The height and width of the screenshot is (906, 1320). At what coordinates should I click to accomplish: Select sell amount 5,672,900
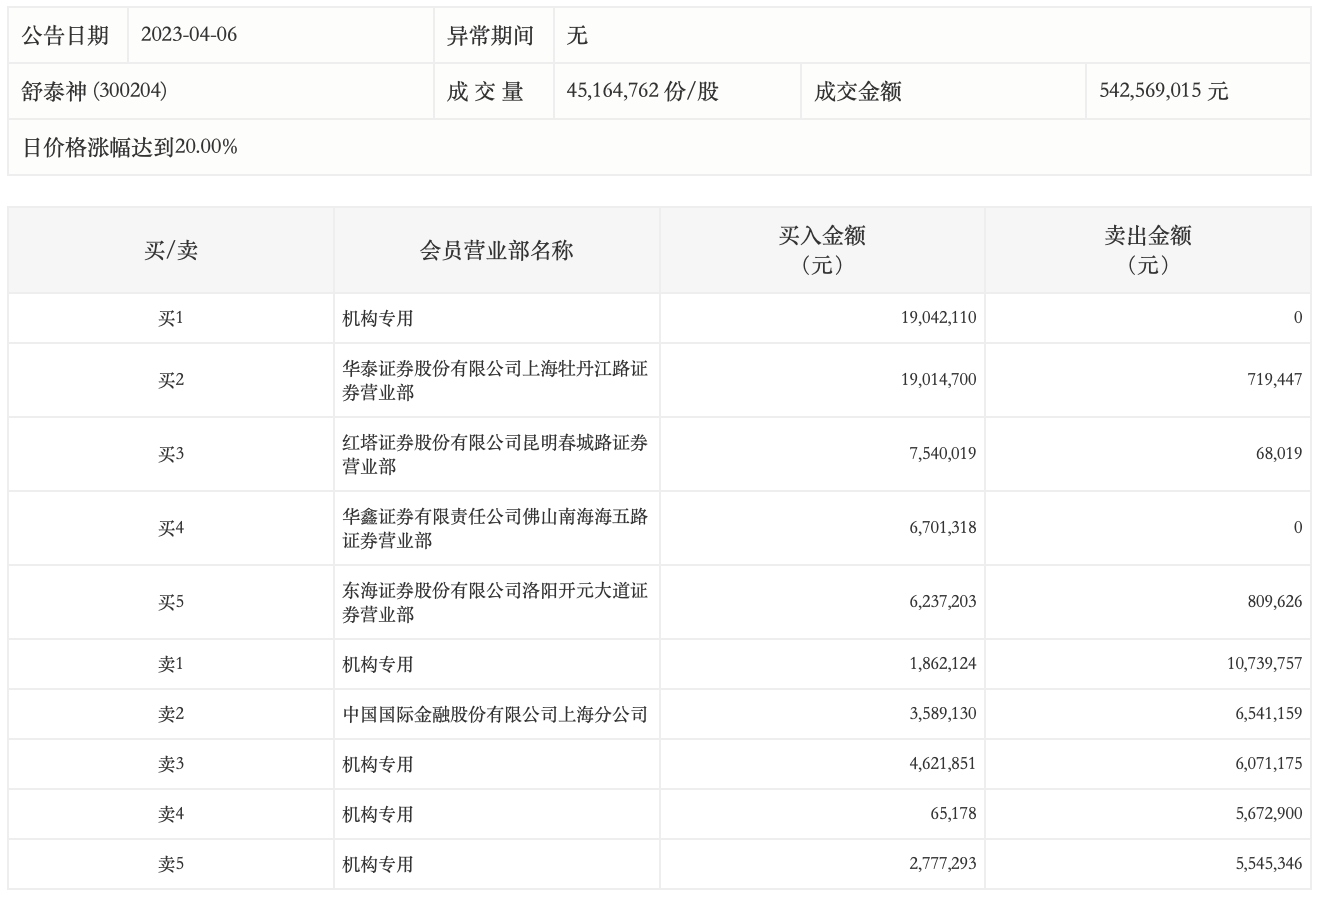[1269, 814]
